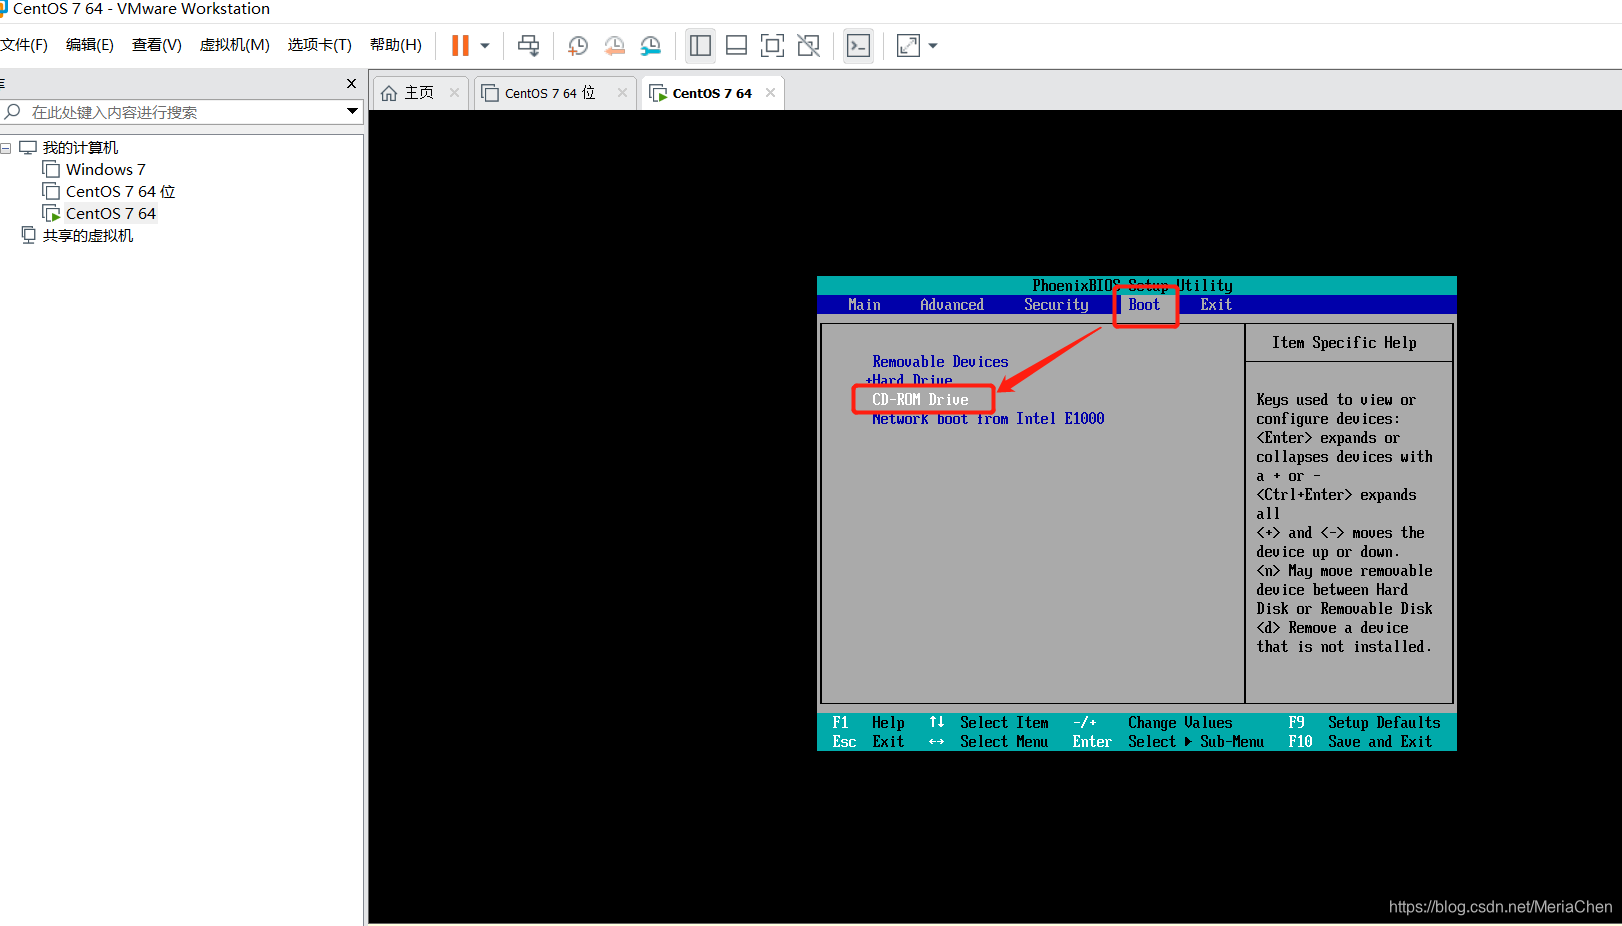
Task: Open the 查看(V) menu
Action: pos(157,45)
